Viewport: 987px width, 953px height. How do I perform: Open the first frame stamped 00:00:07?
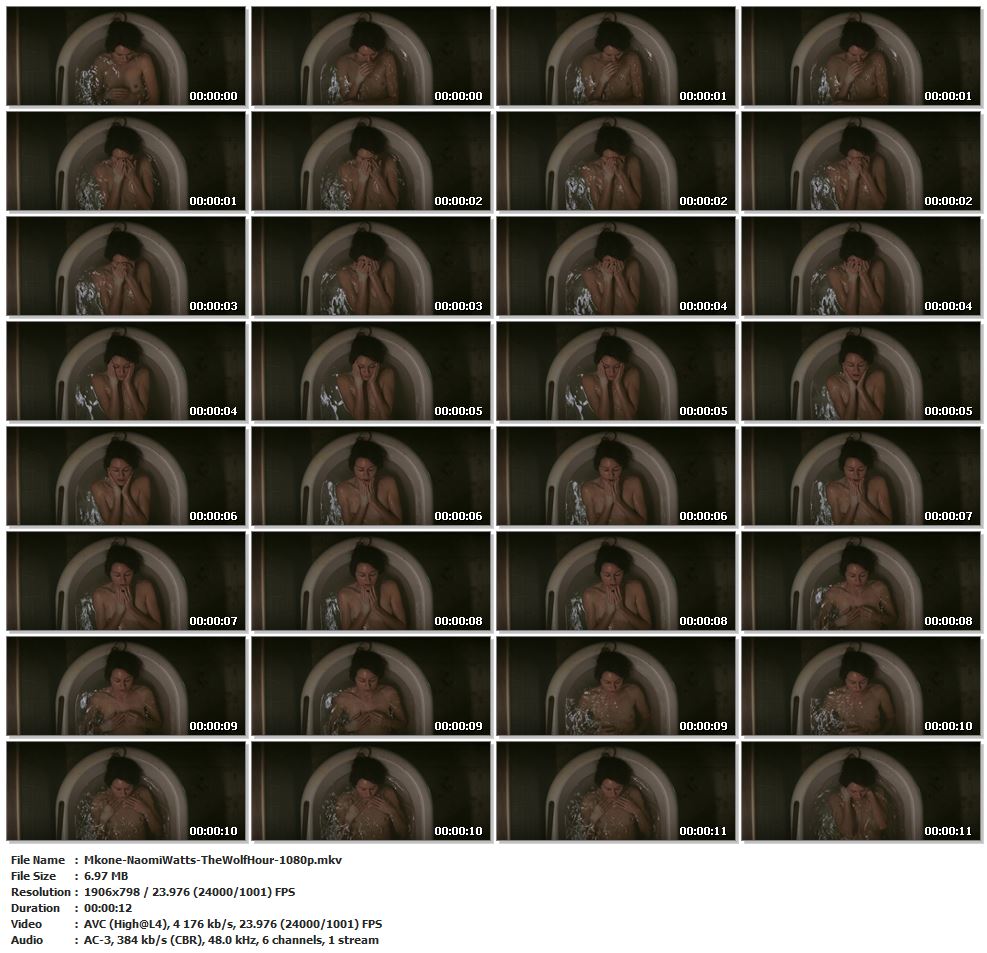click(x=860, y=476)
